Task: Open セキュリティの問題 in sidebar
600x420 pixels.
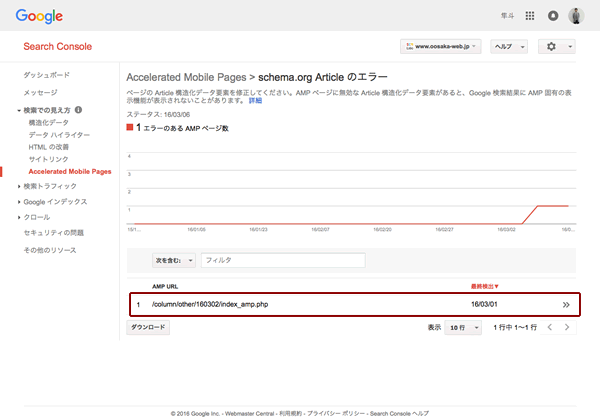Action: click(54, 233)
